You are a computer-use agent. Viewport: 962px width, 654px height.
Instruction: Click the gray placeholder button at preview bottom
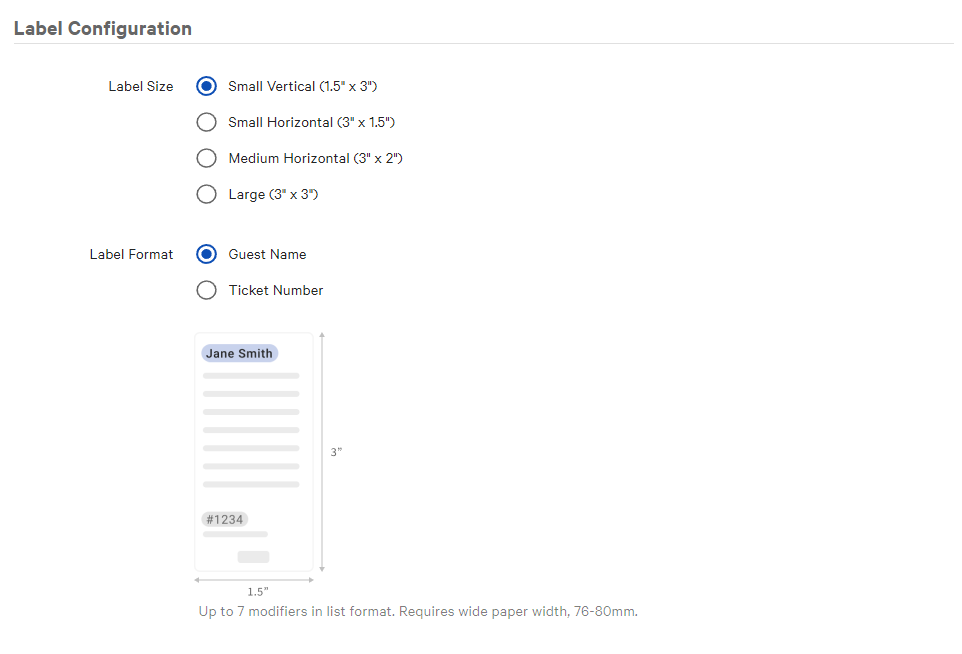[x=253, y=556]
